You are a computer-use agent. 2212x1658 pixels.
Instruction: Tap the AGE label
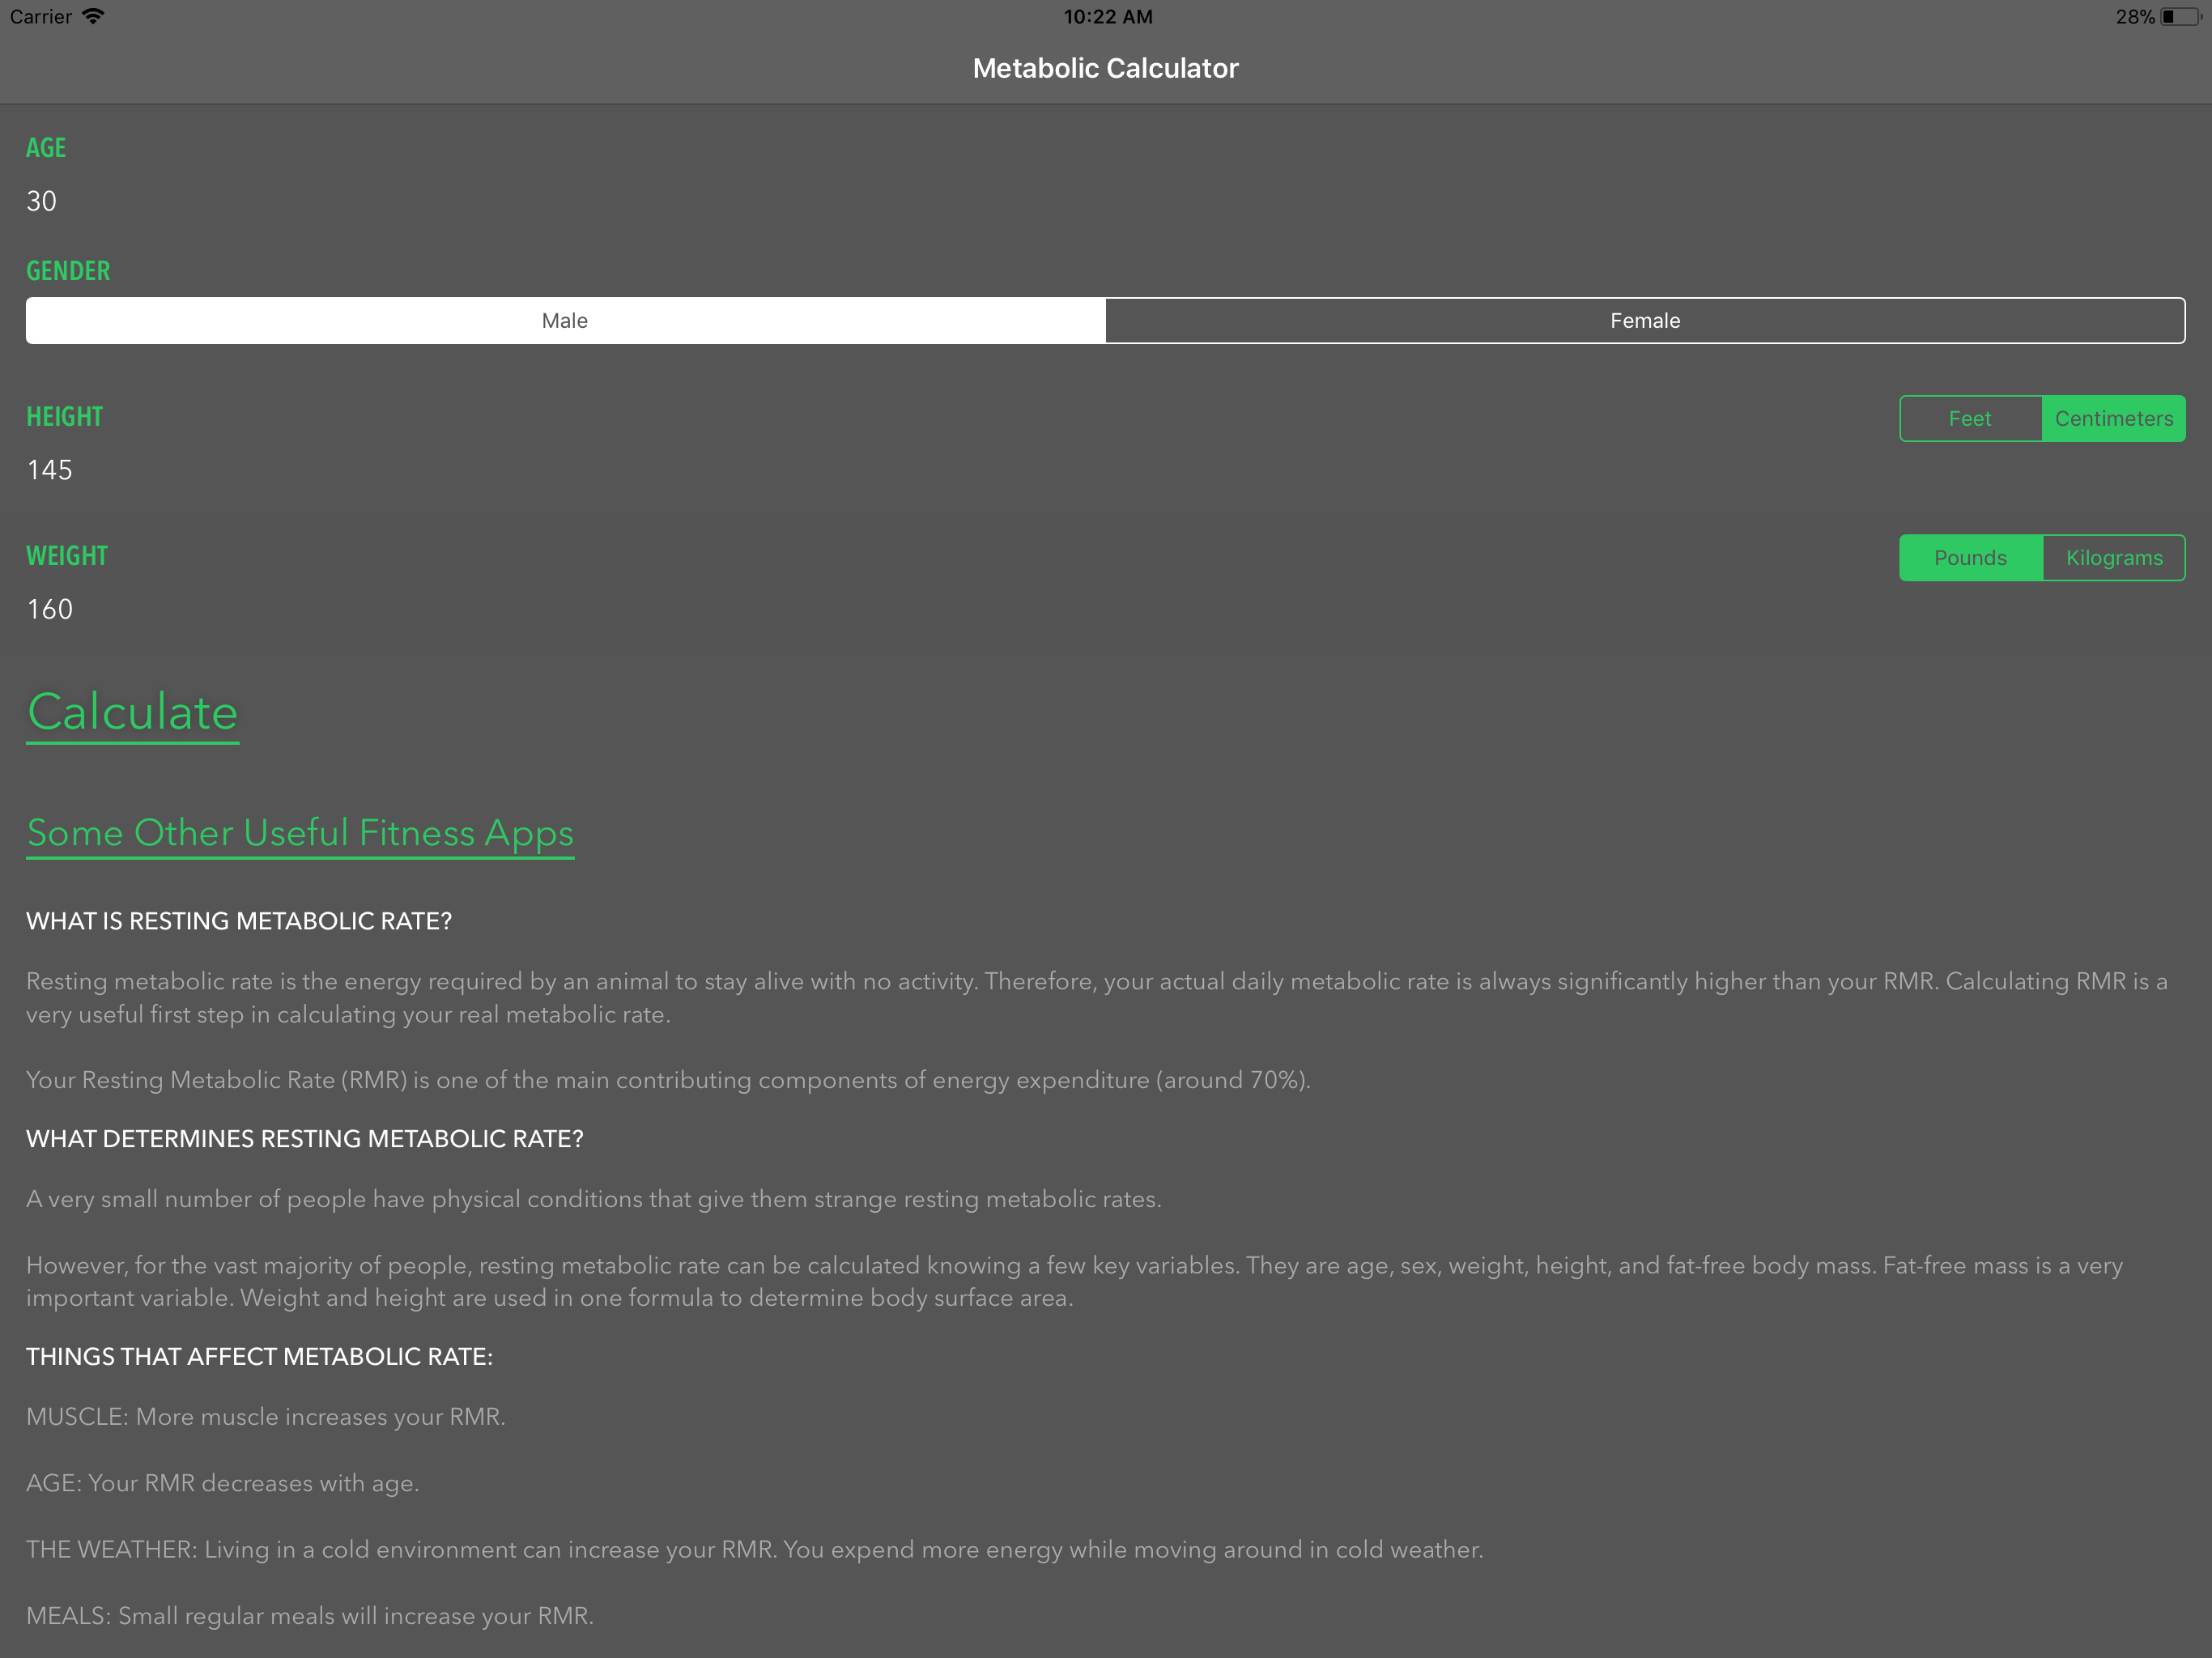click(46, 148)
